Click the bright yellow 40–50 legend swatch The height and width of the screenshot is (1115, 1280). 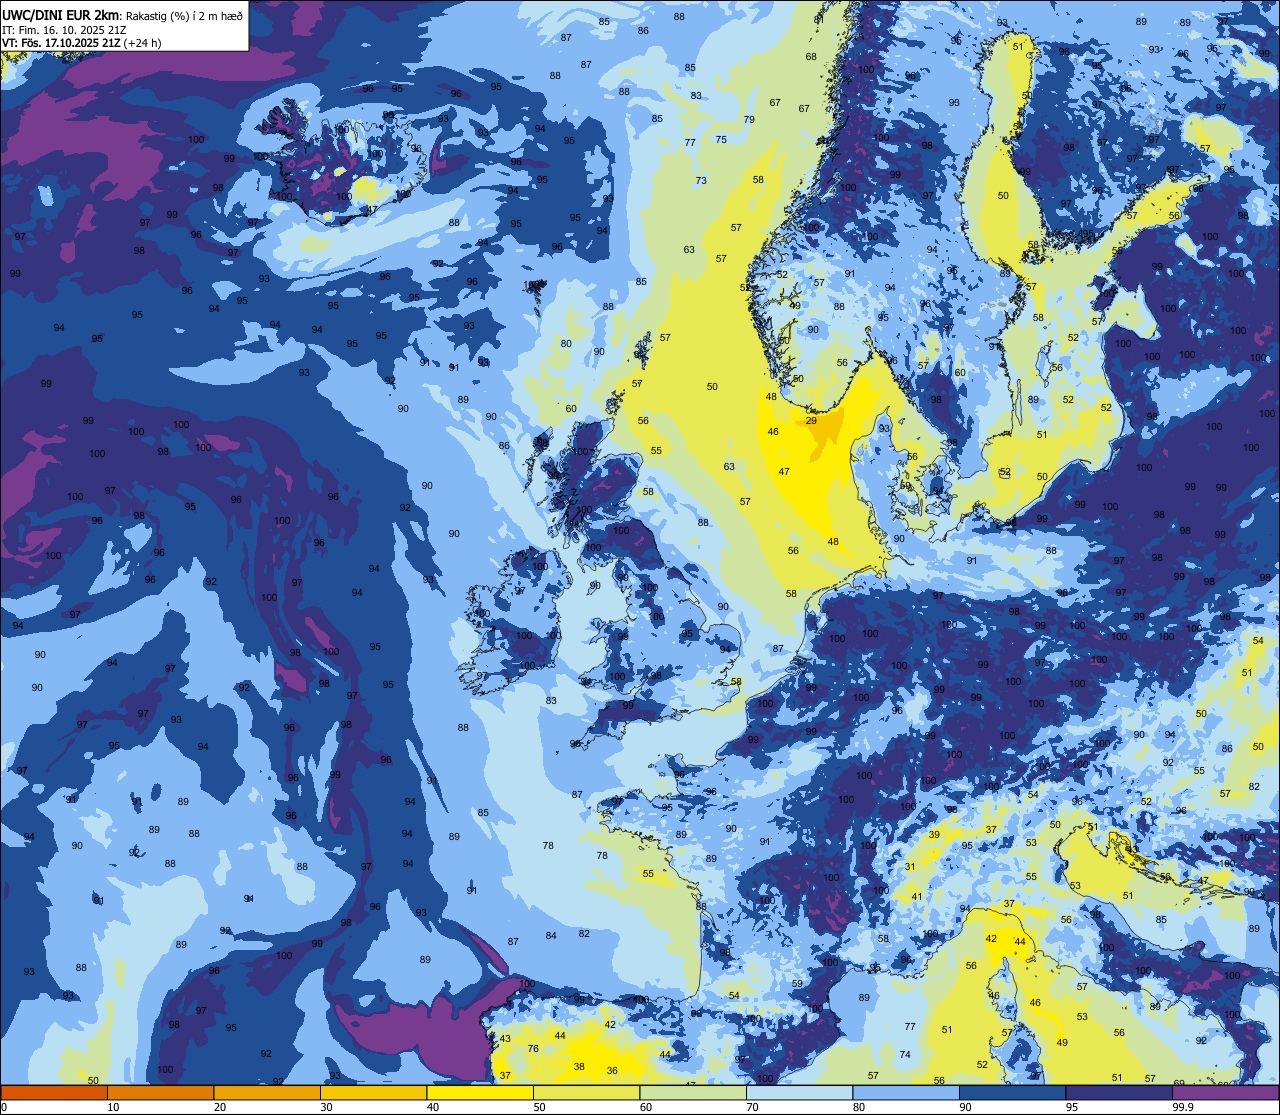(x=480, y=1092)
